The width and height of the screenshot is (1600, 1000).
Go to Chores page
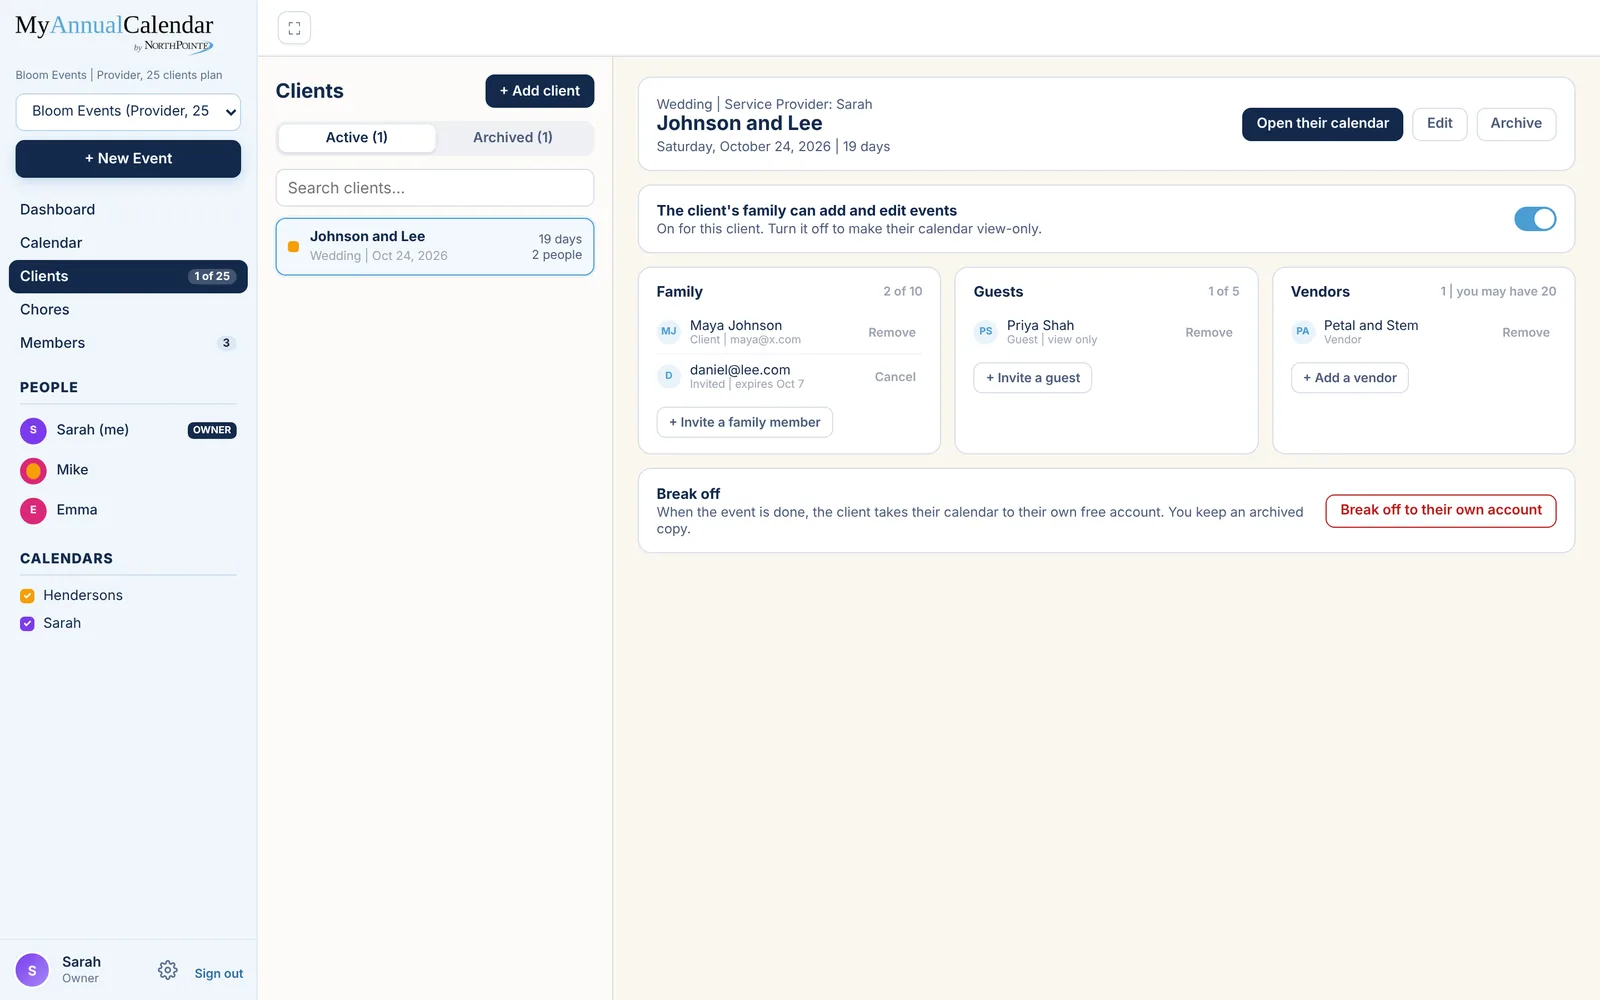(x=128, y=310)
